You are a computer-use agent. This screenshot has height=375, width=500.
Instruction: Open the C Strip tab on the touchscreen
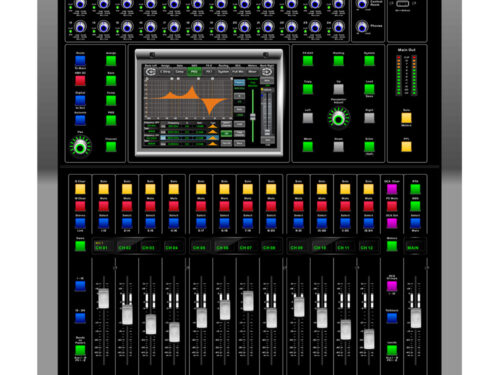(x=165, y=72)
